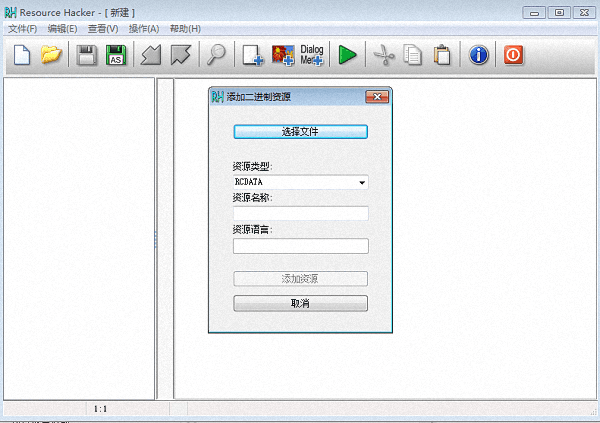Click the blue info icon
This screenshot has height=423, width=600.
tap(478, 55)
